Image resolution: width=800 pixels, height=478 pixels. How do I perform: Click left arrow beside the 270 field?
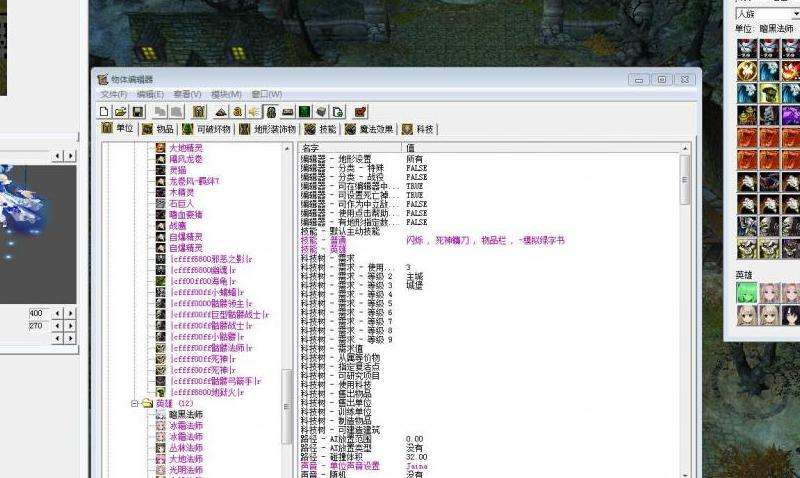coord(58,325)
